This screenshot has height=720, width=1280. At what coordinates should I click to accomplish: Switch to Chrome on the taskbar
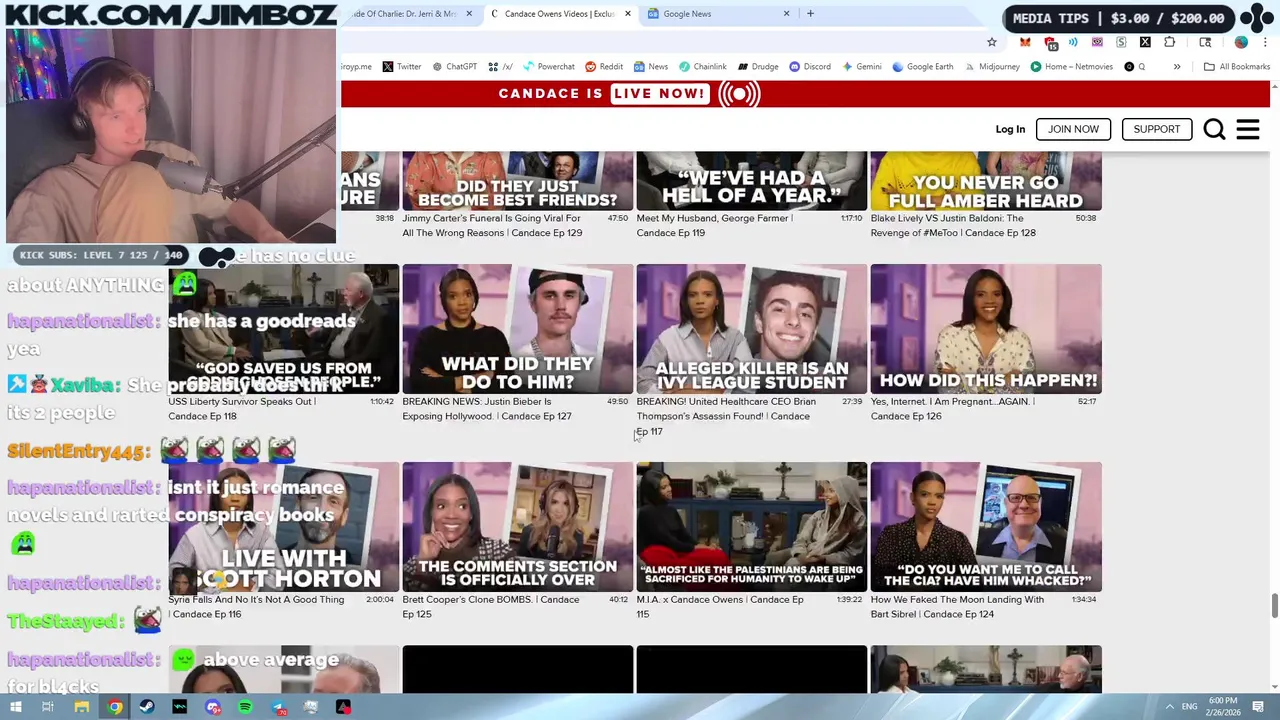(115, 707)
